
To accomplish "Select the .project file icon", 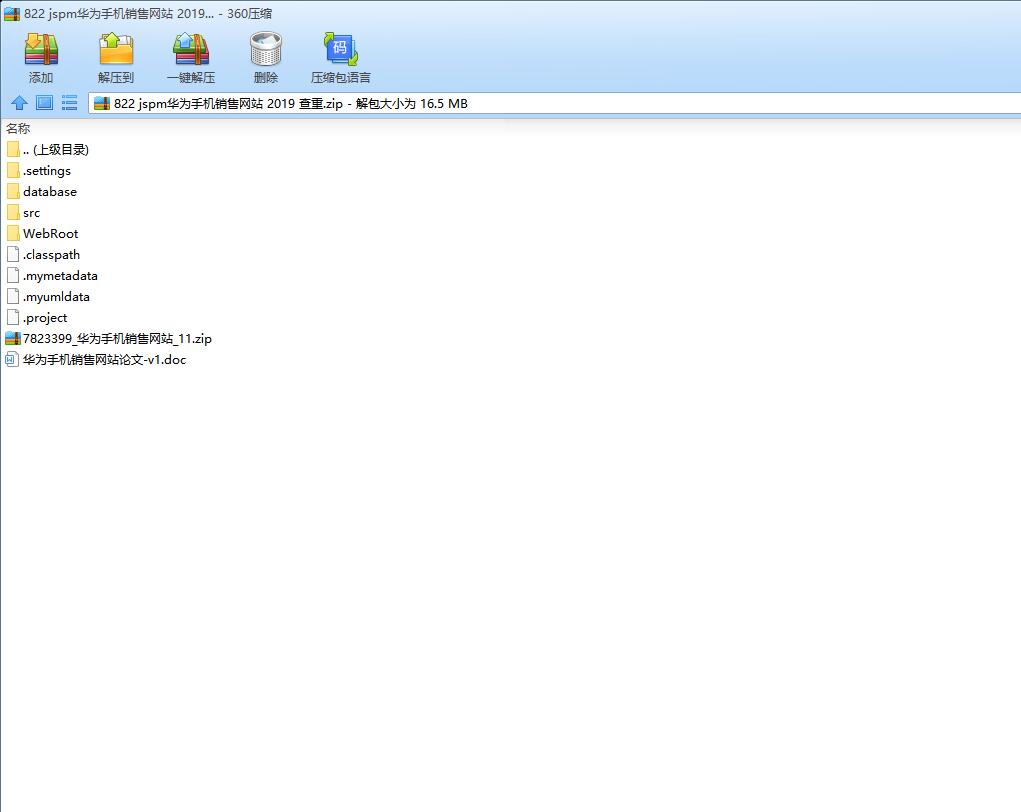I will tap(13, 317).
